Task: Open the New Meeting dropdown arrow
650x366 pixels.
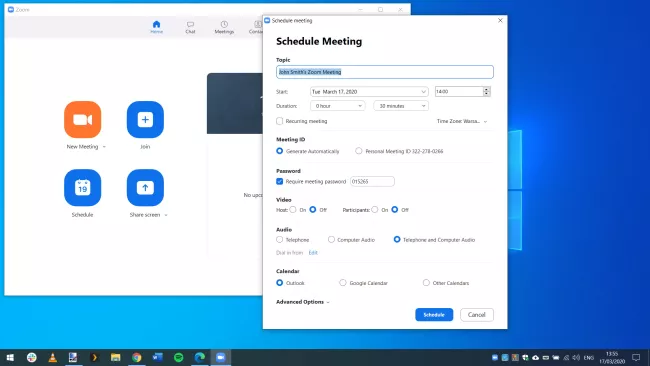Action: [x=104, y=147]
